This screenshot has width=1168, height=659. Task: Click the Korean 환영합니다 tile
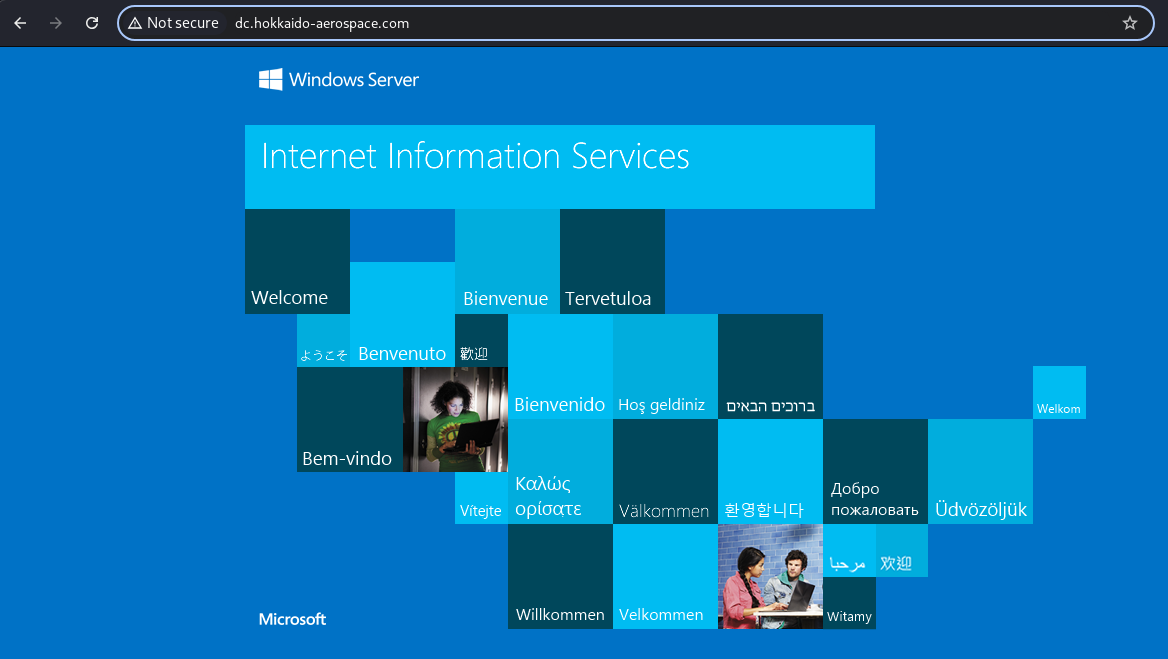pos(770,471)
